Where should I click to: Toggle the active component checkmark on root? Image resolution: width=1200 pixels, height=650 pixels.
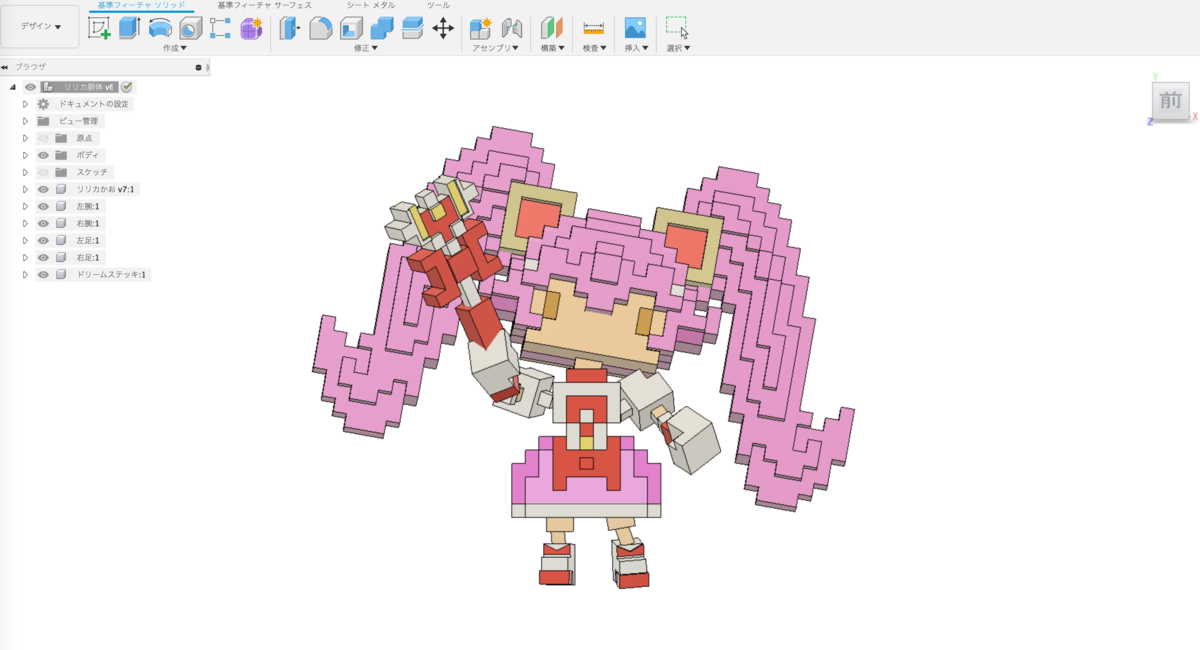tap(127, 87)
